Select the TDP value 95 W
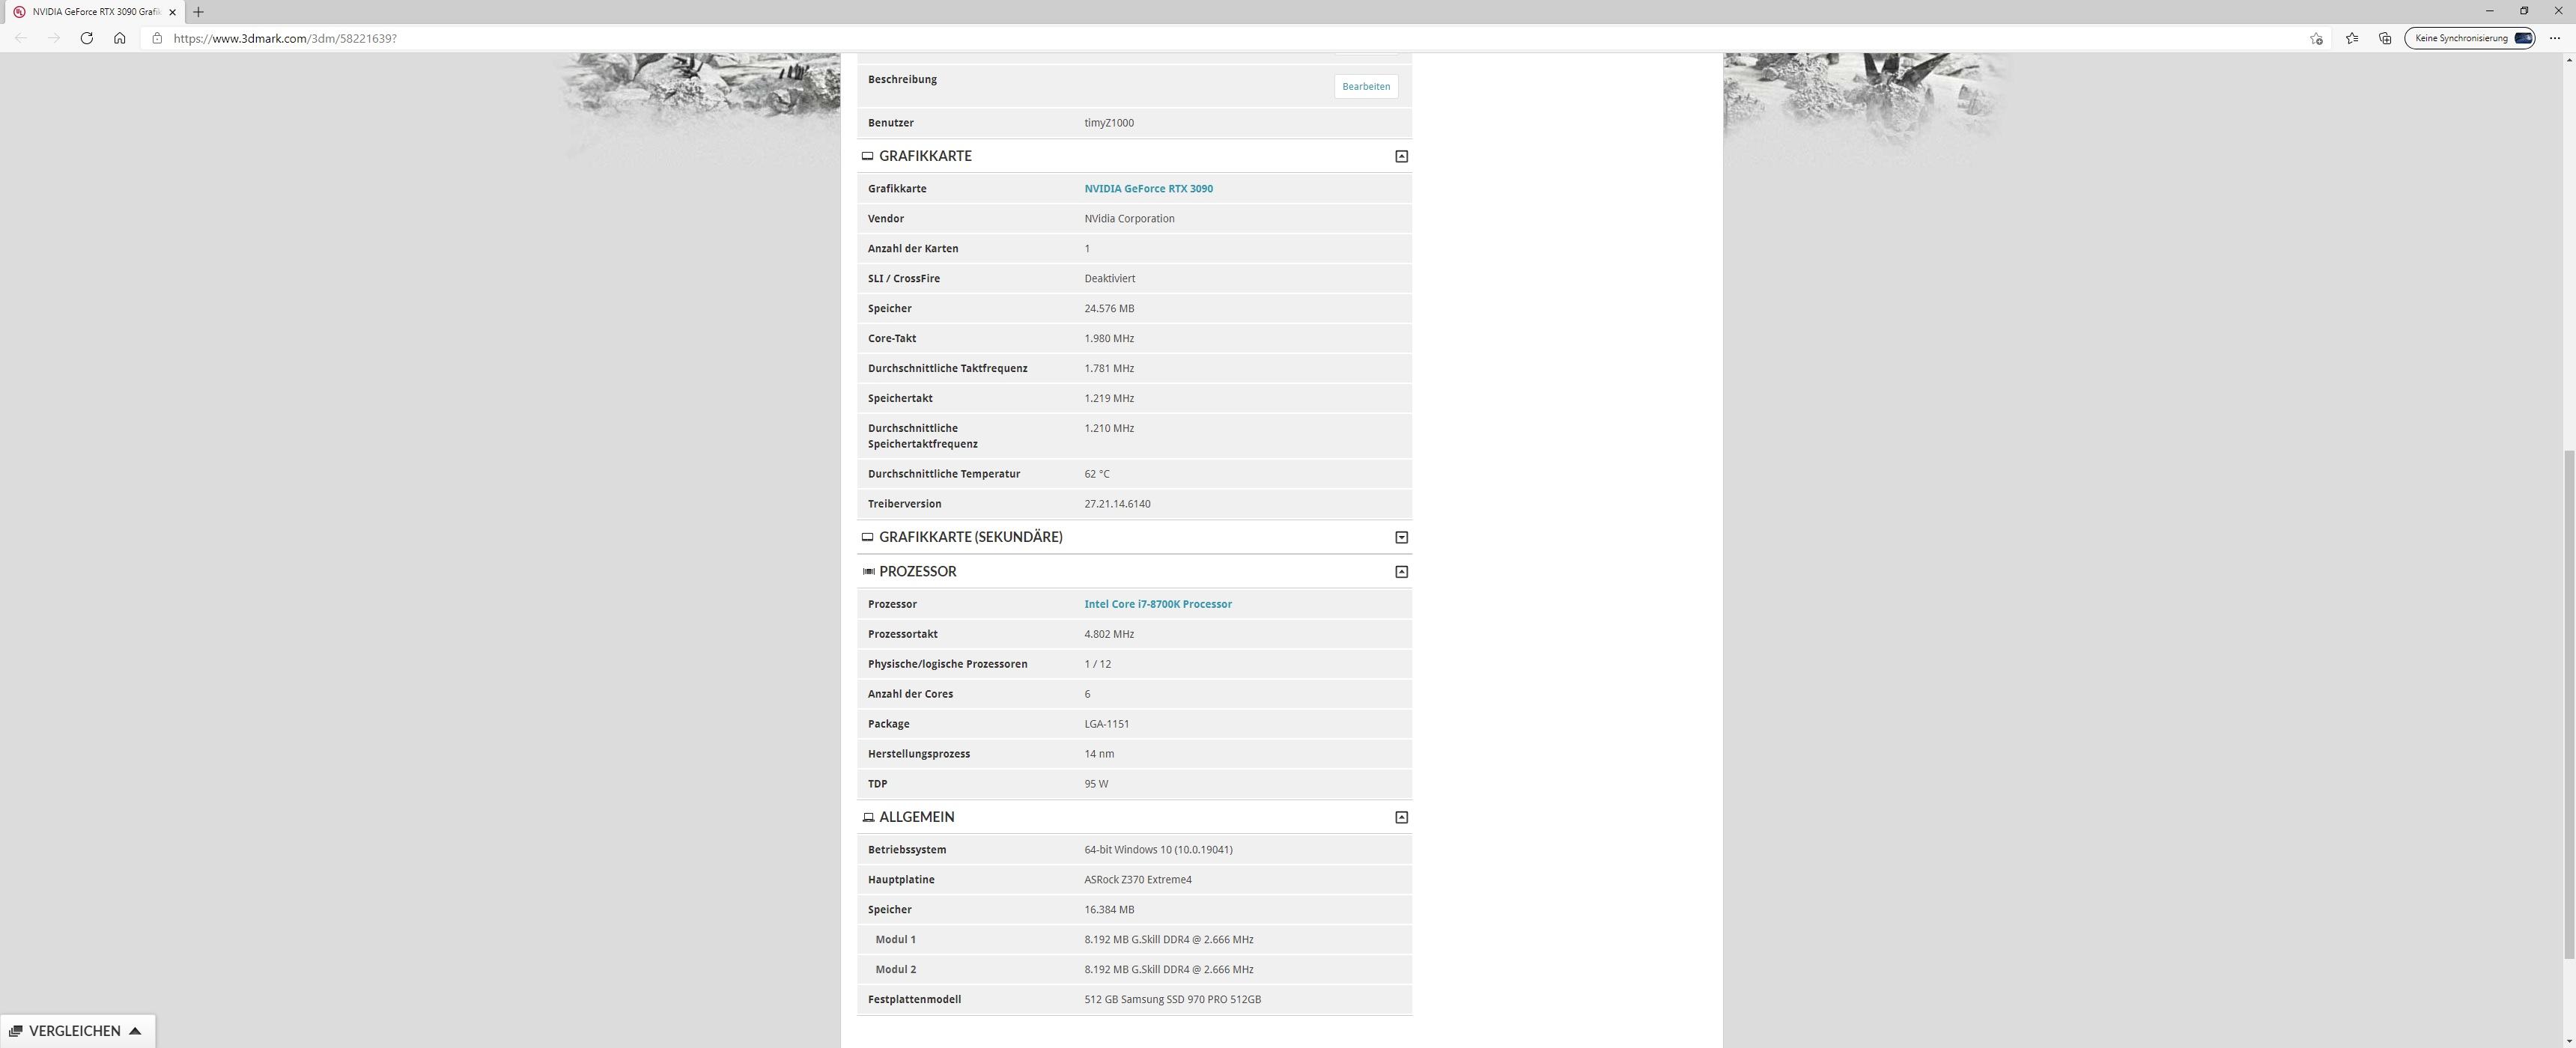2576x1048 pixels. (x=1096, y=784)
